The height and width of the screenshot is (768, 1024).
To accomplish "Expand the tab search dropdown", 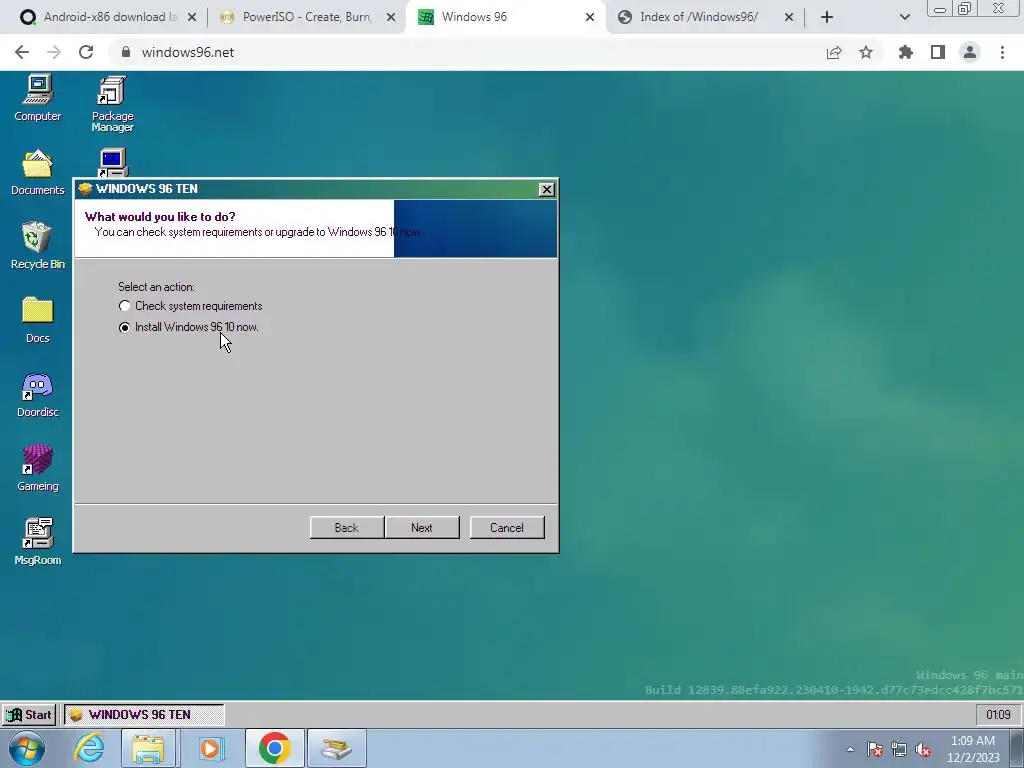I will point(904,18).
